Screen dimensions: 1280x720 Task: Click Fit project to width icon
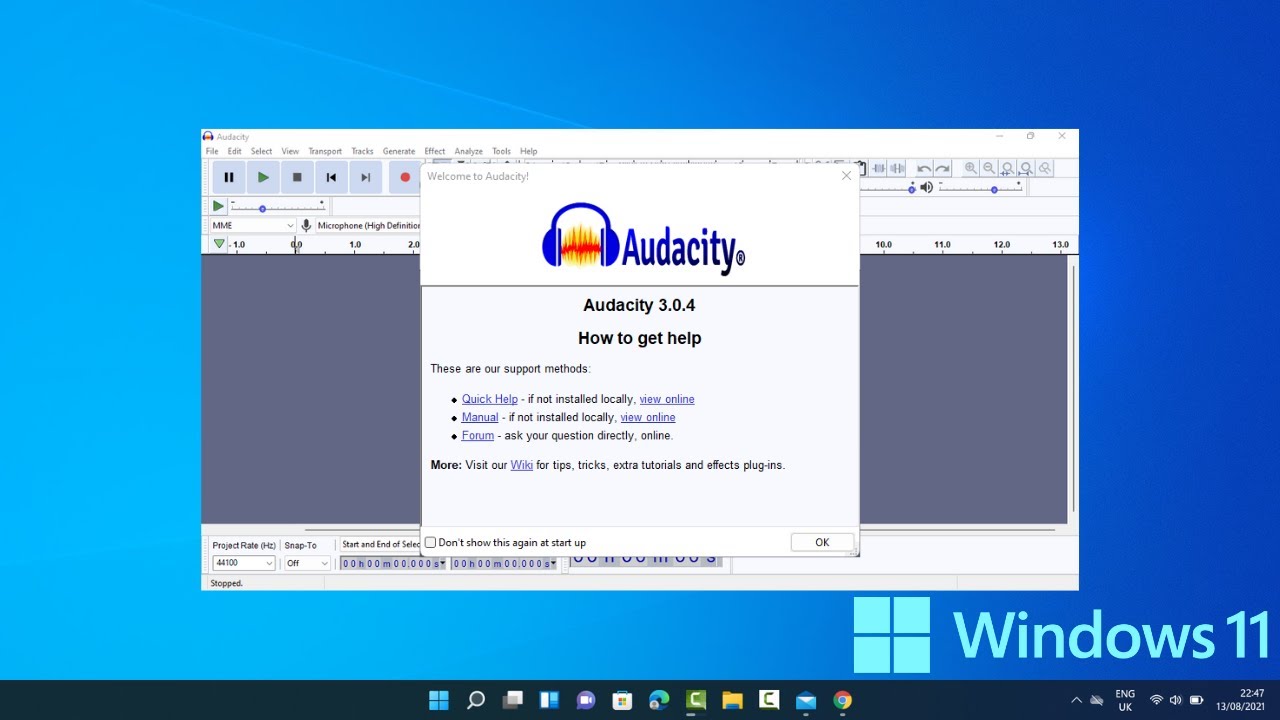click(1026, 169)
